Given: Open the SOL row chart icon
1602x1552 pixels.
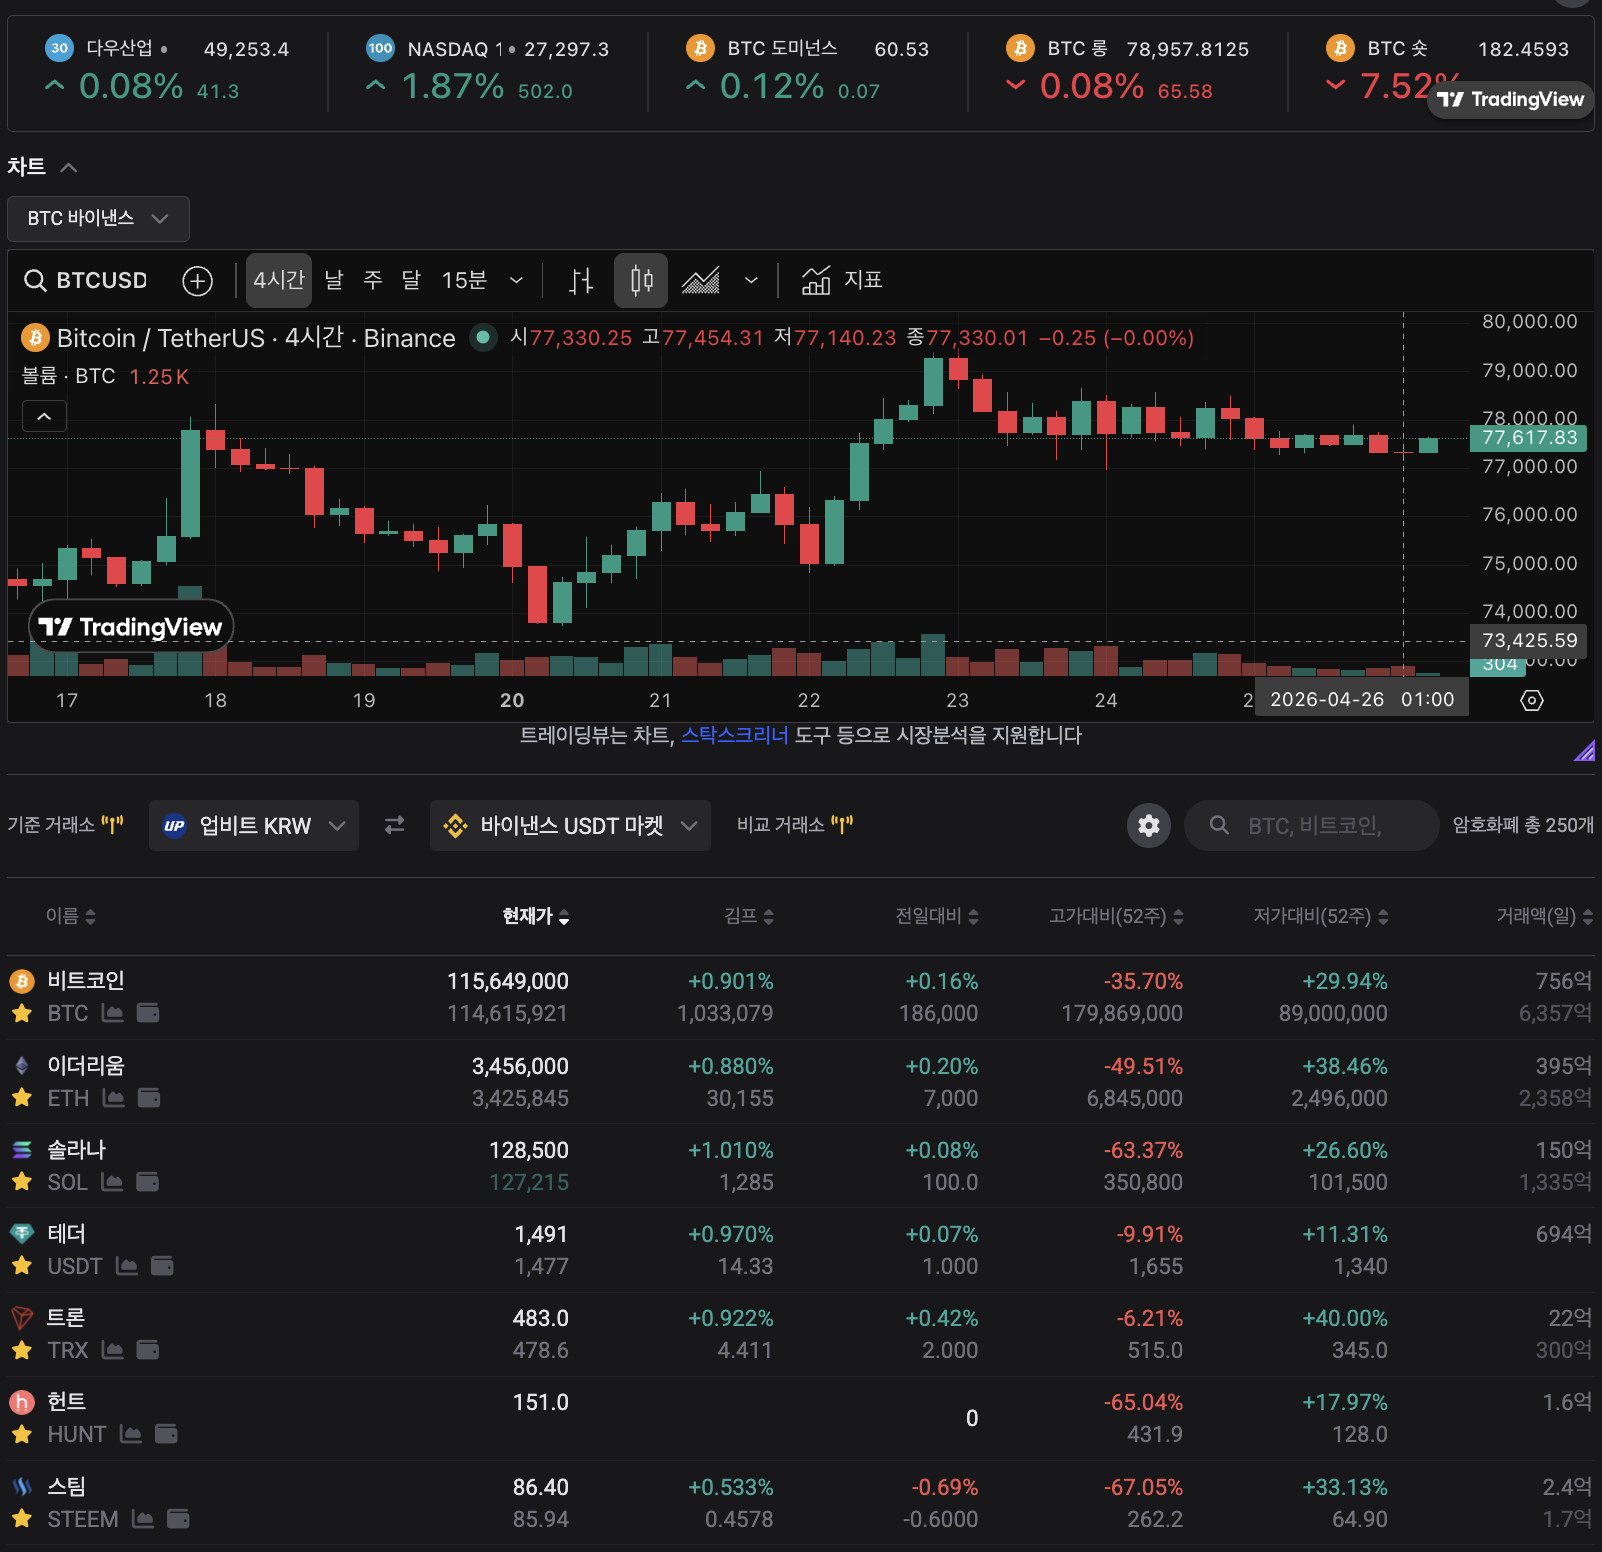Looking at the screenshot, I should 112,1182.
